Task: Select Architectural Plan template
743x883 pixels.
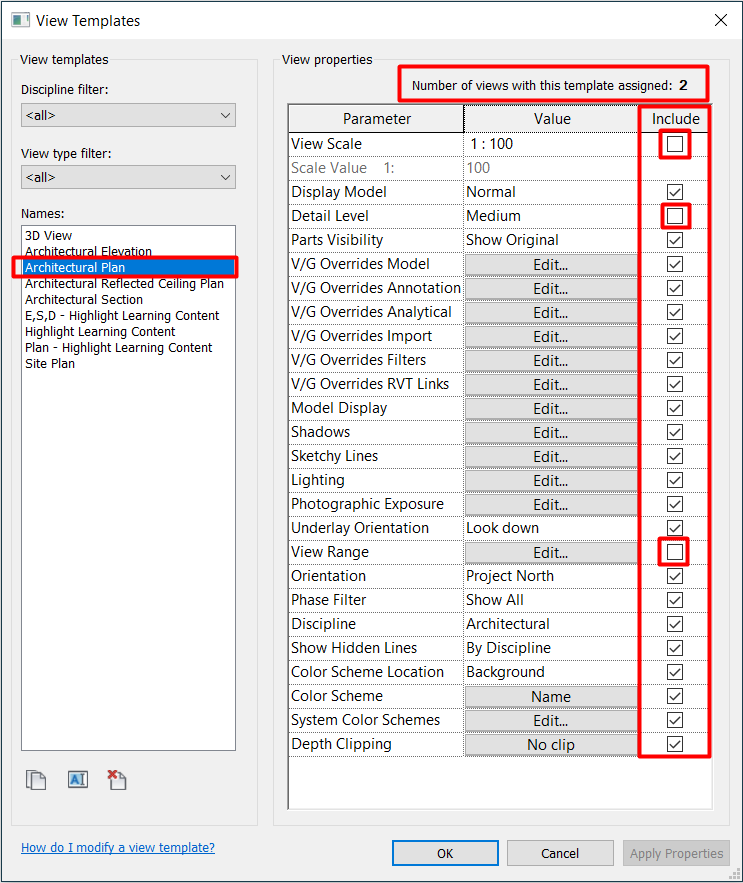Action: pyautogui.click(x=128, y=267)
